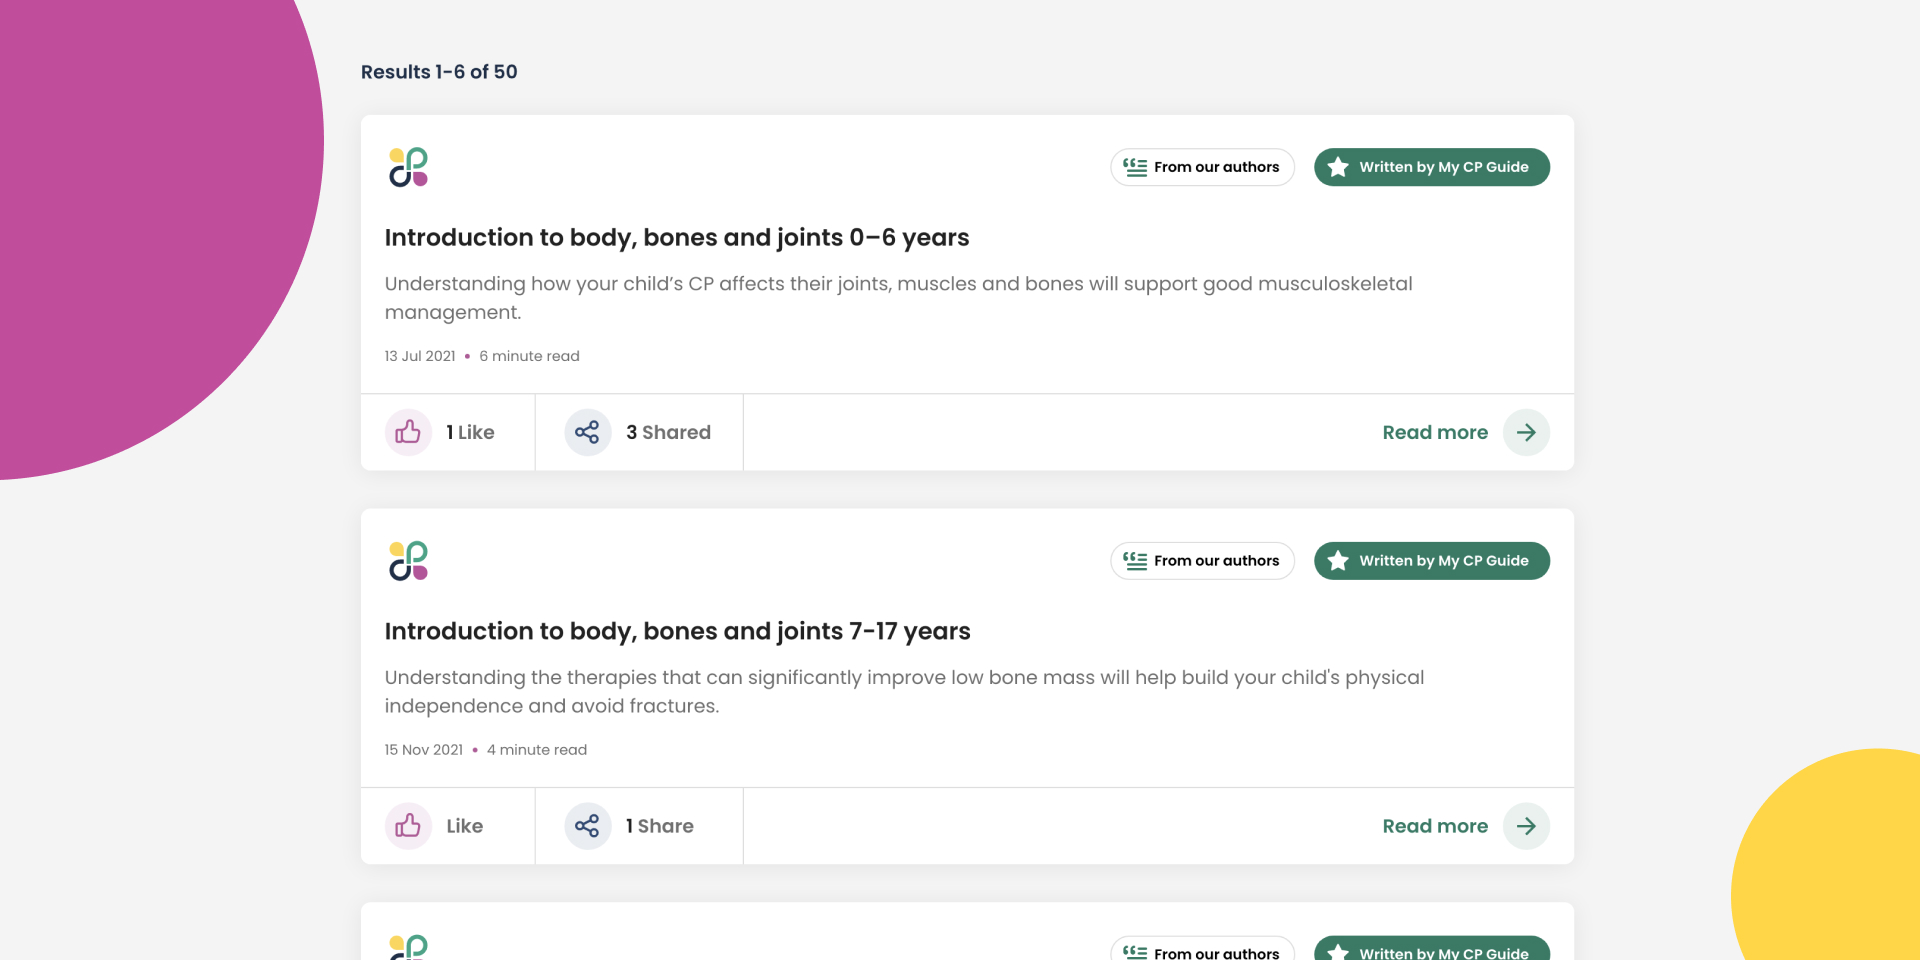
Task: Click arrow icon for 0–6 years article
Action: tap(1526, 432)
